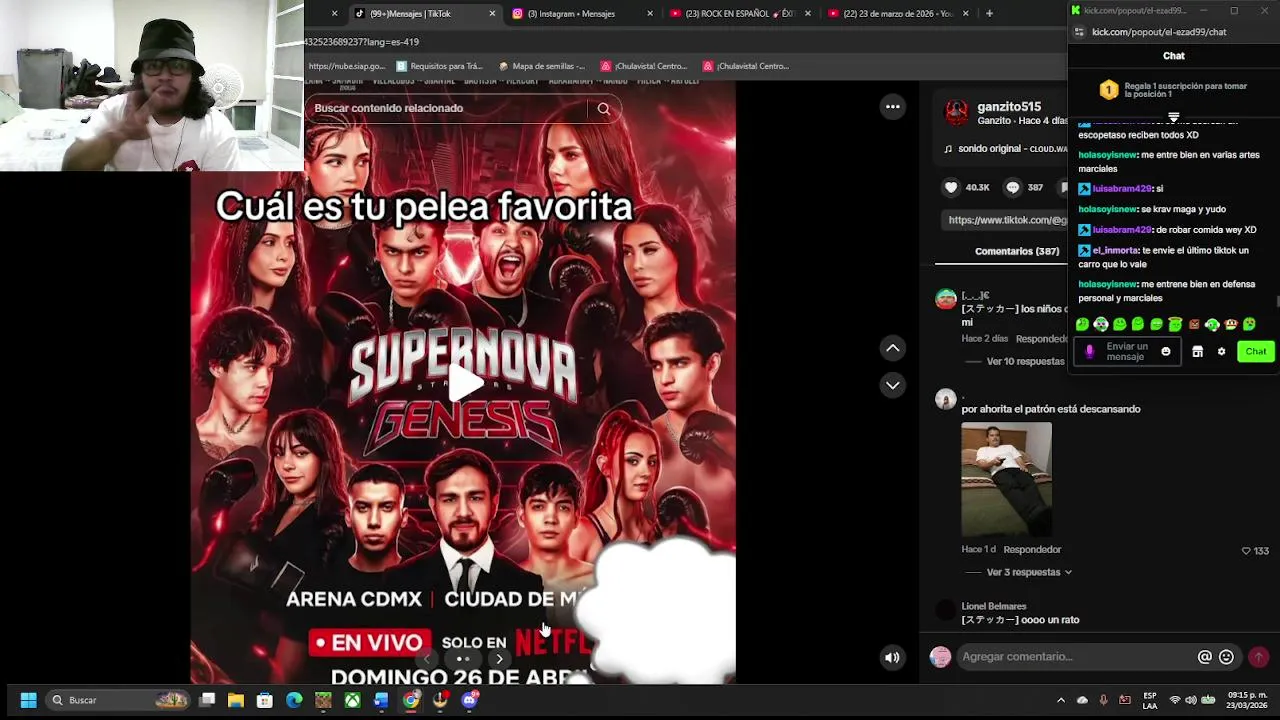Screen dimensions: 1280x720
Task: Open the nube.siap.go bookmark
Action: [x=346, y=66]
